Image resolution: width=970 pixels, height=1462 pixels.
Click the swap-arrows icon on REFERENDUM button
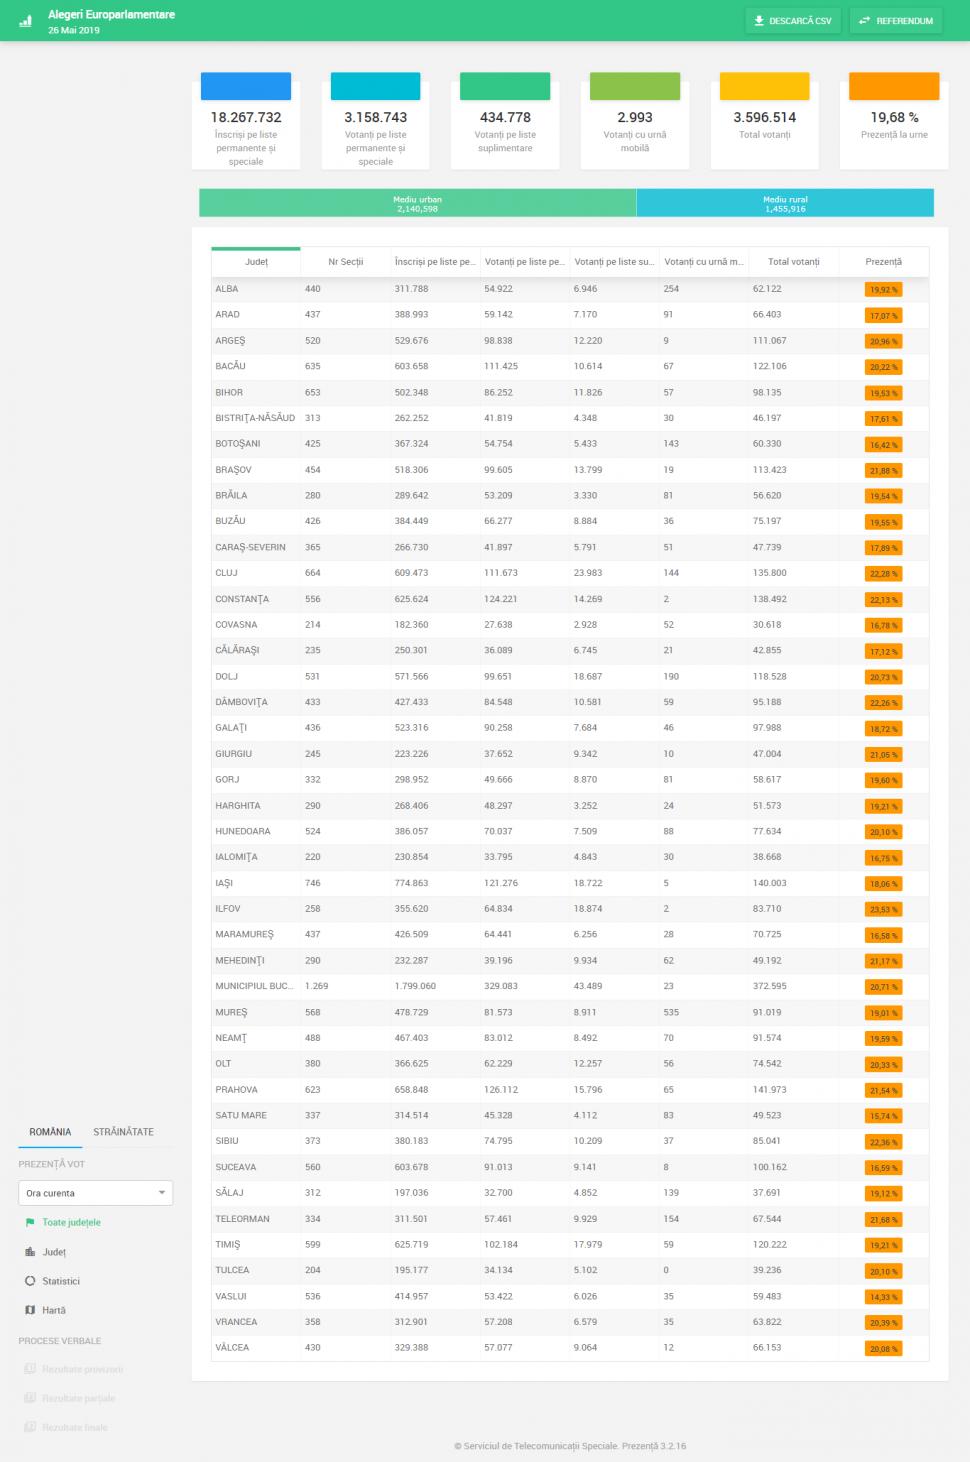864,20
